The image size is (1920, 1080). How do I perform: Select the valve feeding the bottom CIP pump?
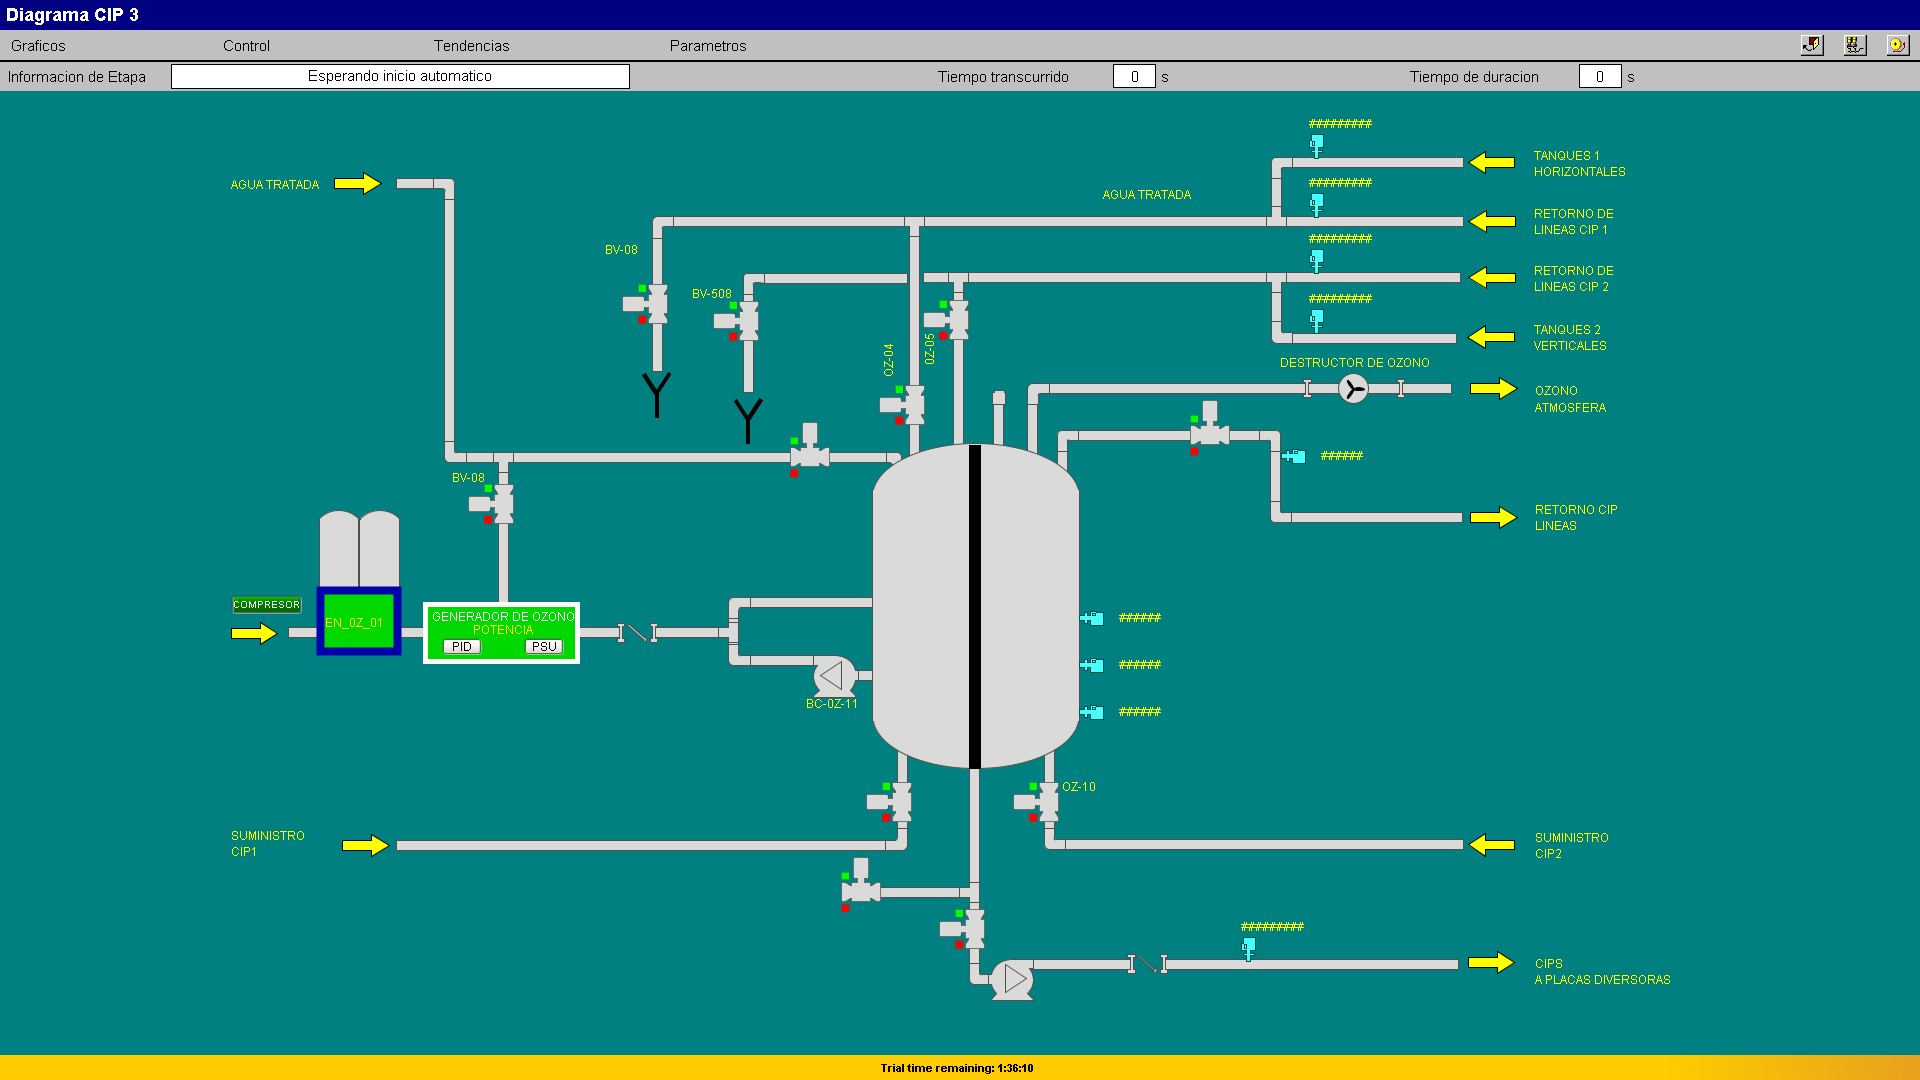[x=964, y=929]
